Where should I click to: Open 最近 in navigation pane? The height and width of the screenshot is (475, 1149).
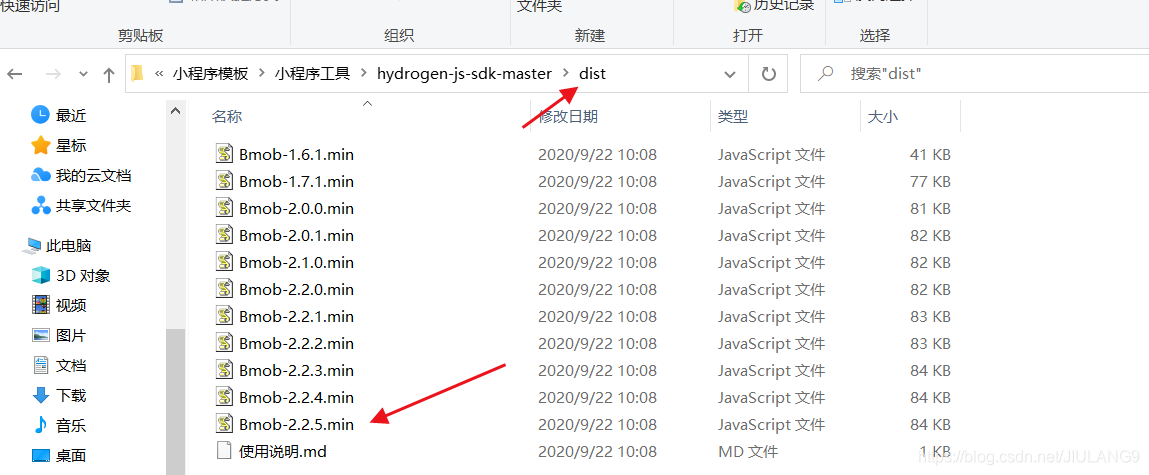click(x=71, y=115)
